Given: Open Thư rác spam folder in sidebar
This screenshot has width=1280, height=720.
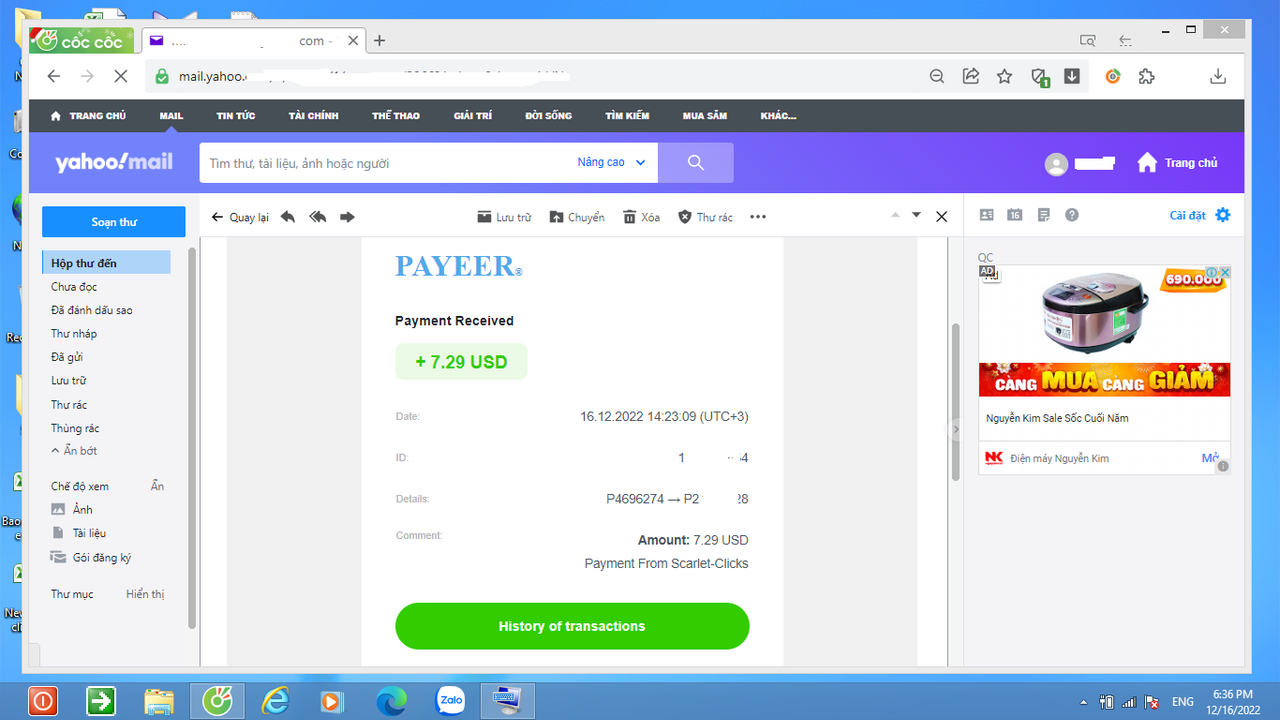Looking at the screenshot, I should coord(69,405).
